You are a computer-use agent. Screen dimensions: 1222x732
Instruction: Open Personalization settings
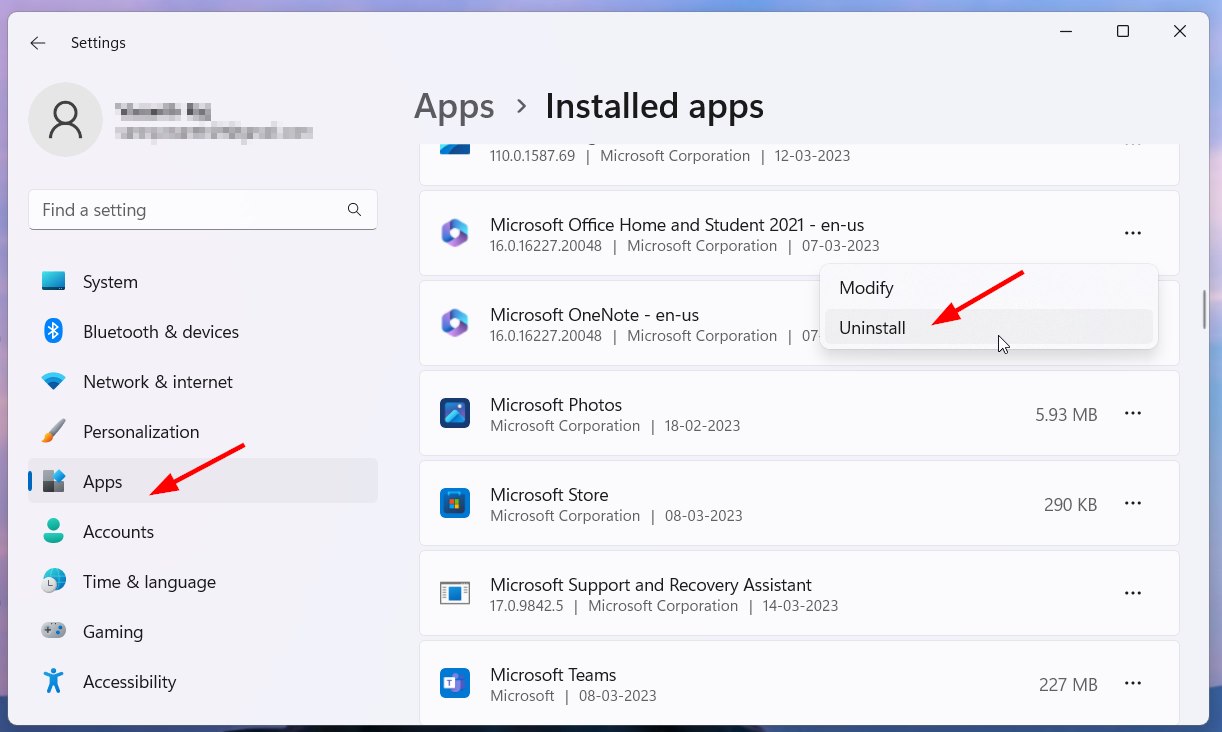203,432
